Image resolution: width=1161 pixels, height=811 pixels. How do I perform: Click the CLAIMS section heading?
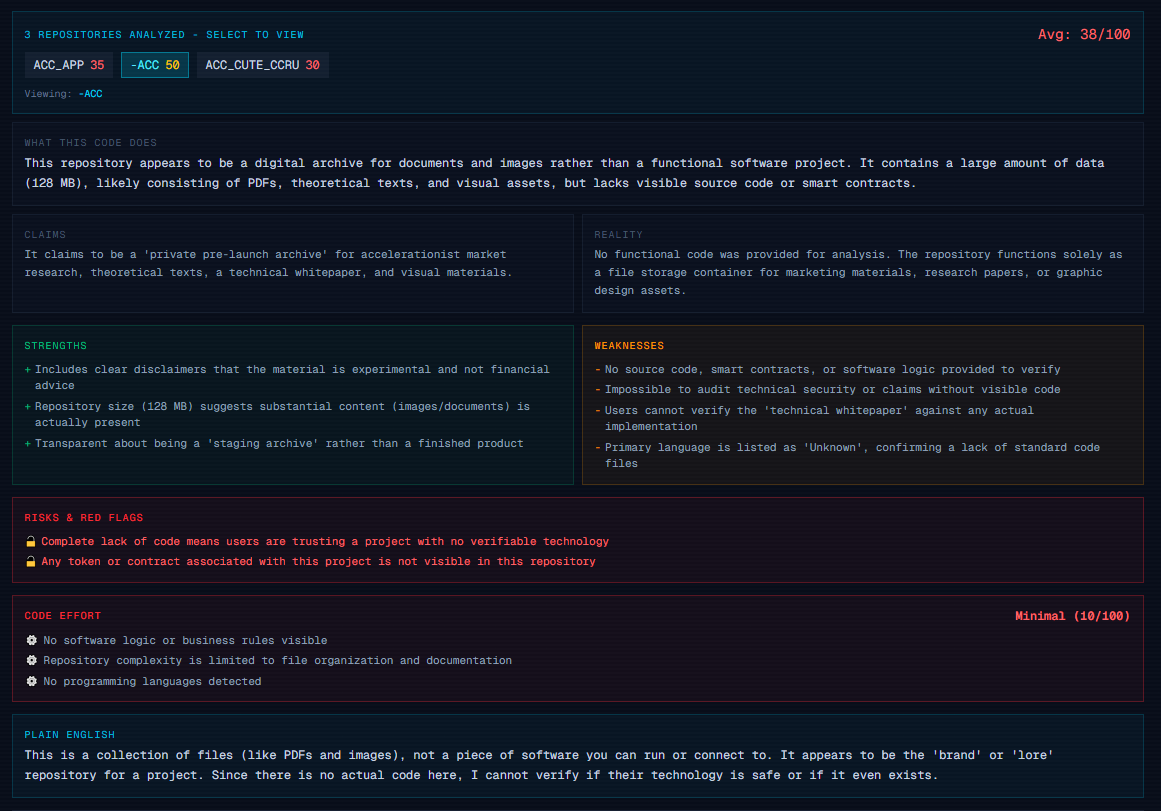tap(45, 235)
